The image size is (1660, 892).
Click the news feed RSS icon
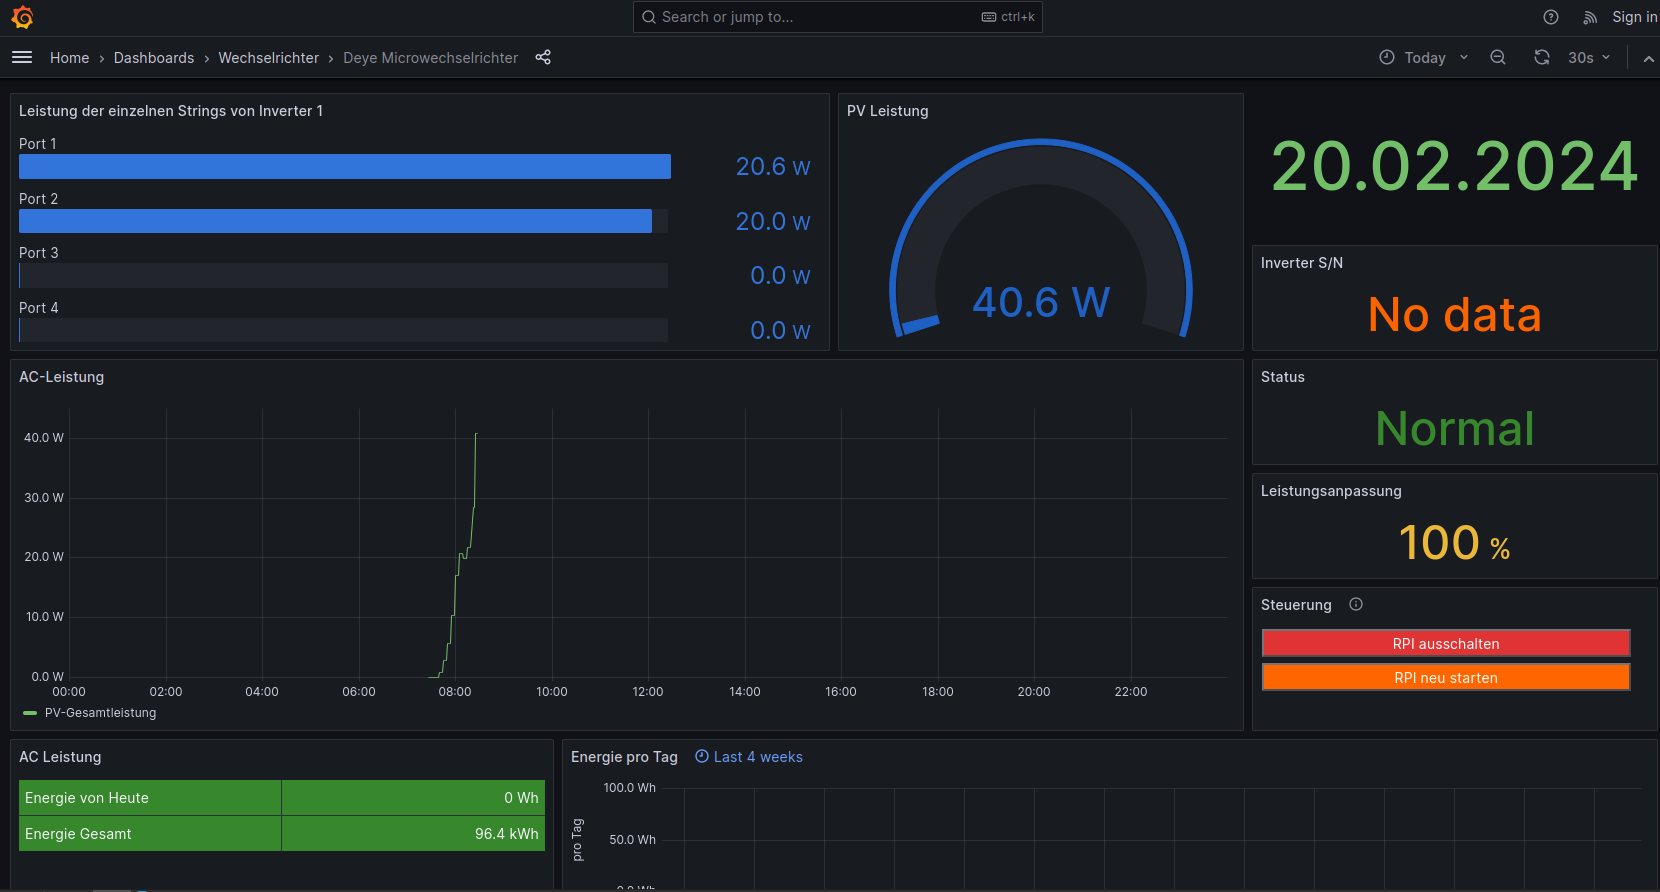click(x=1590, y=17)
